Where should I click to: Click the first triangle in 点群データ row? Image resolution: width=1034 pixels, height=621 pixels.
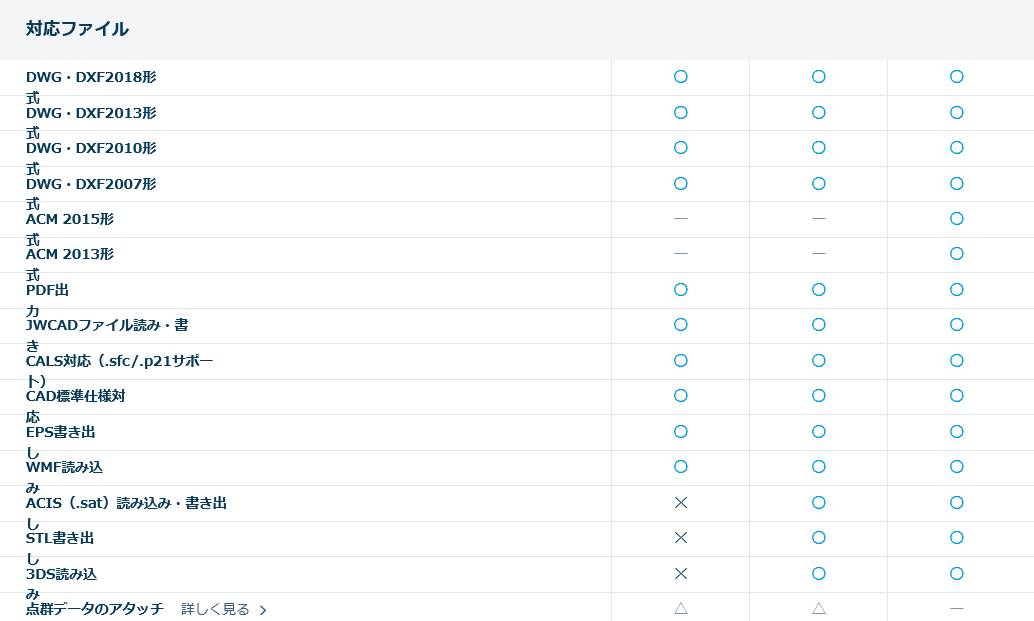click(681, 608)
